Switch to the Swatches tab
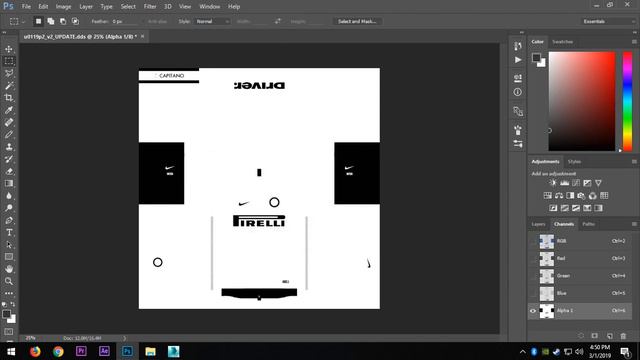This screenshot has height=360, width=640. click(x=562, y=42)
